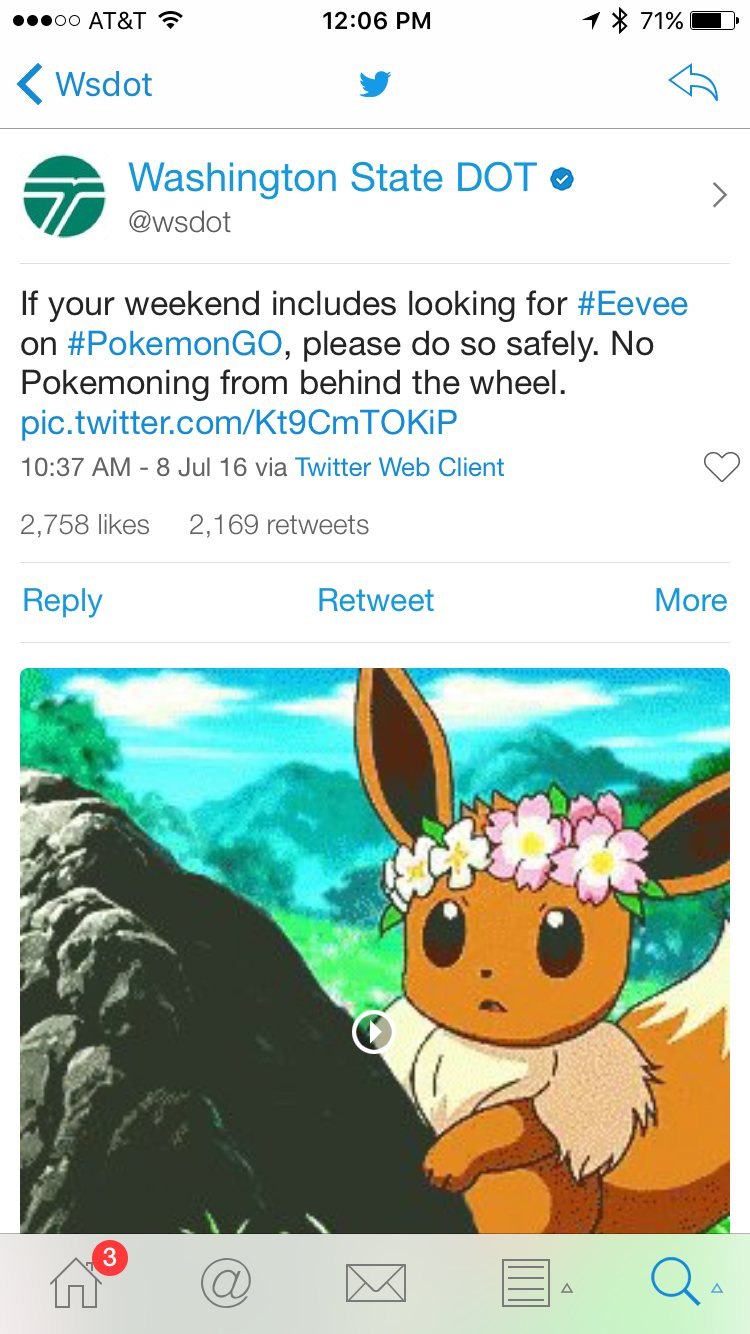The height and width of the screenshot is (1334, 750).
Task: Tap the verified badge next to name
Action: click(x=563, y=179)
